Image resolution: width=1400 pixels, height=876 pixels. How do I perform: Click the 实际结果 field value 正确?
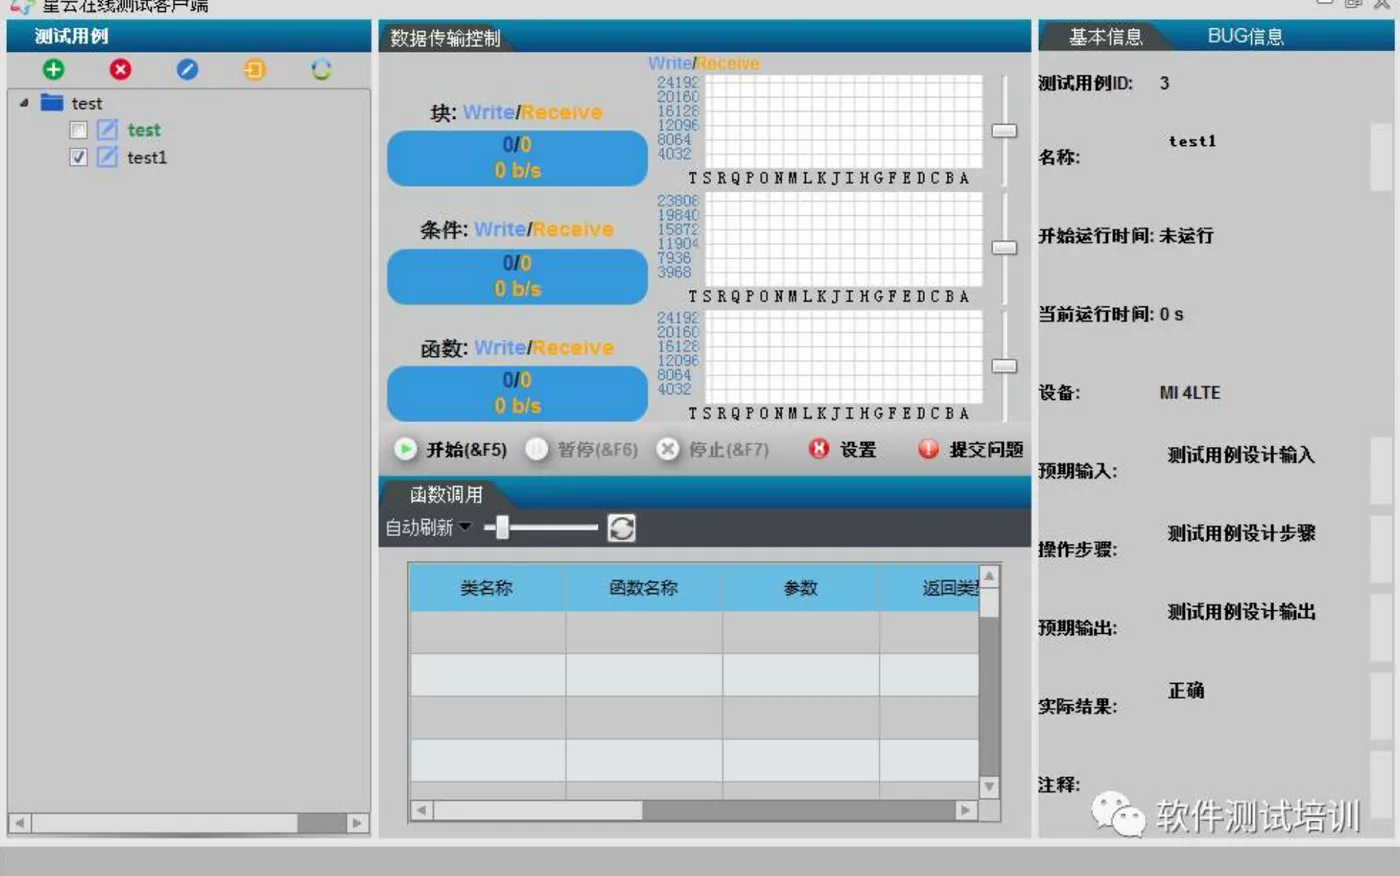tap(1186, 690)
